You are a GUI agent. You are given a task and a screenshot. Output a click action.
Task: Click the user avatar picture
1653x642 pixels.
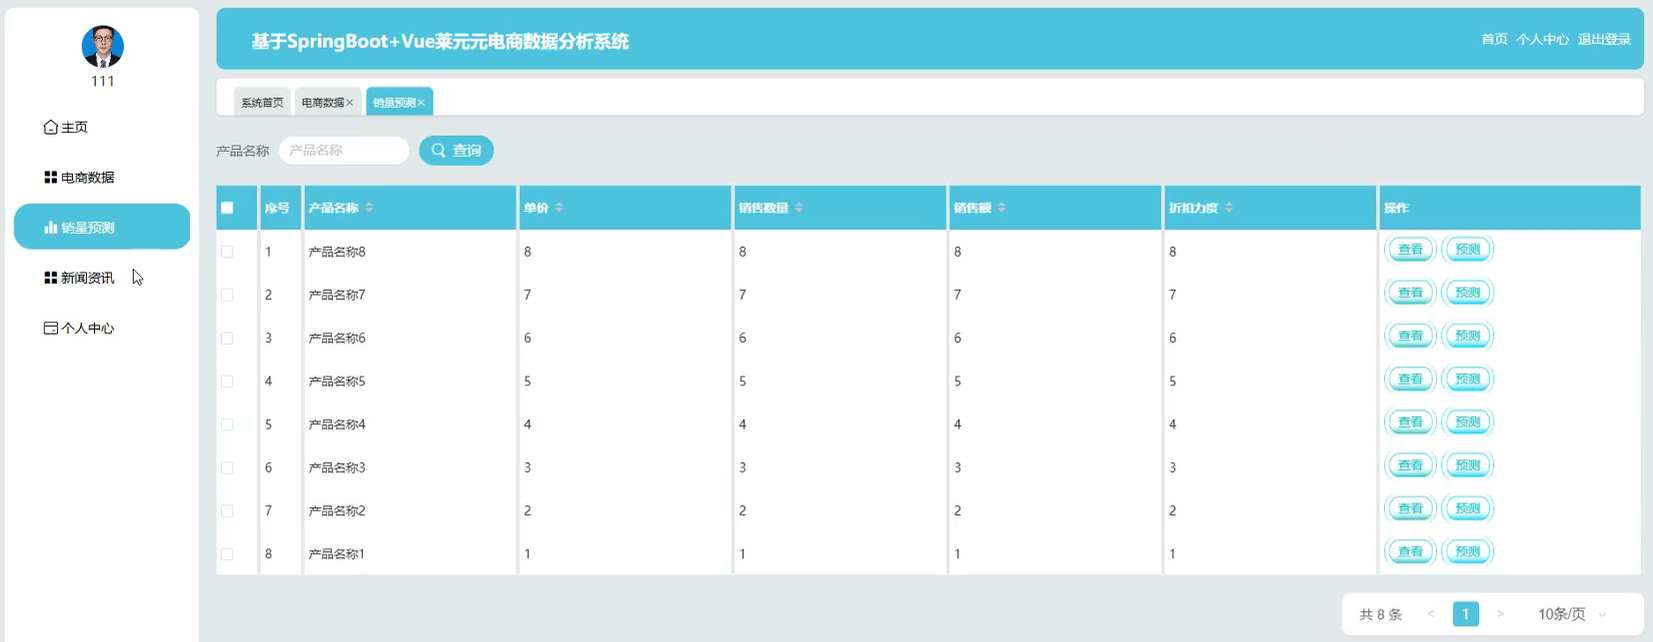(x=102, y=46)
